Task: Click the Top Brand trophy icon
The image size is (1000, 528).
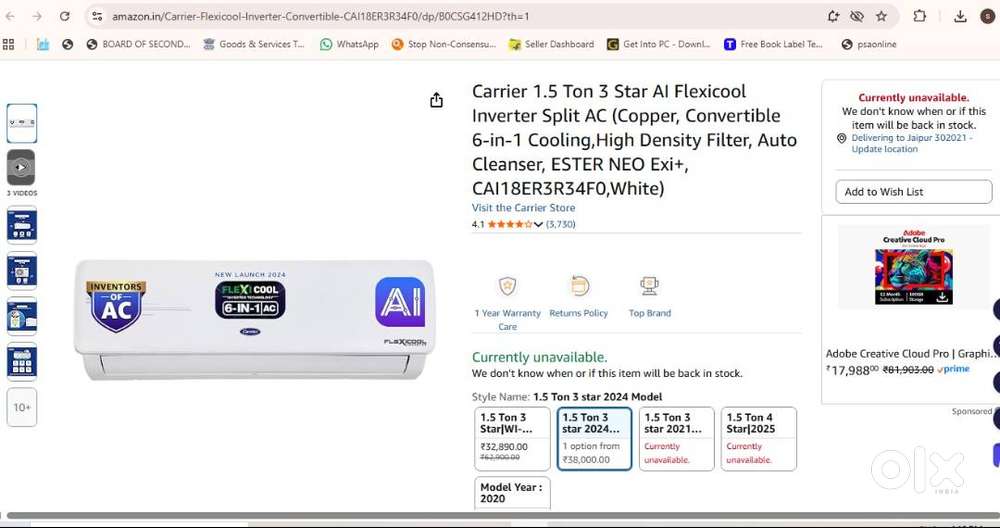Action: coord(650,287)
